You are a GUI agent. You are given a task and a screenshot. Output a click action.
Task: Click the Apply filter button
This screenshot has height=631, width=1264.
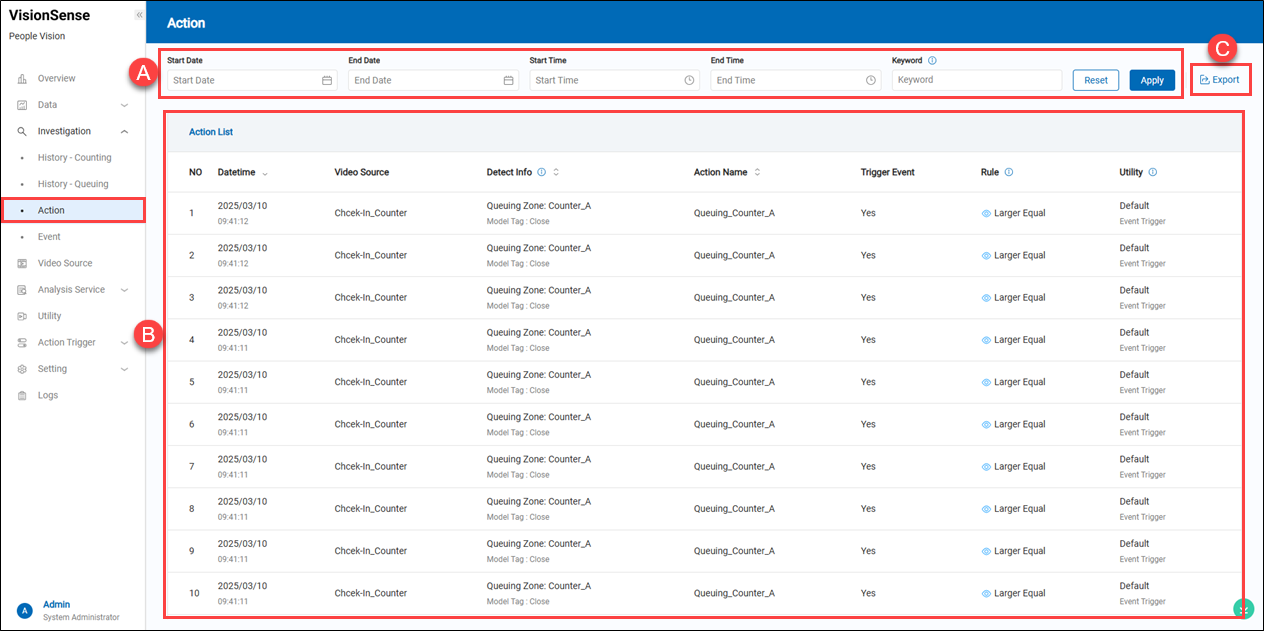point(1152,80)
